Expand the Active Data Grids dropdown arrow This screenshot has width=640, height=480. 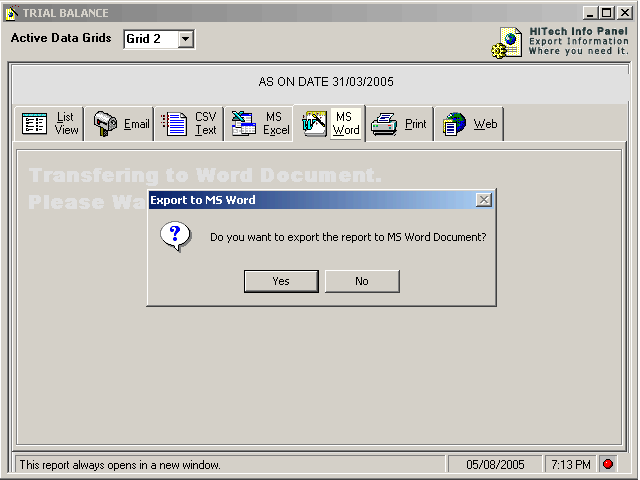click(185, 39)
